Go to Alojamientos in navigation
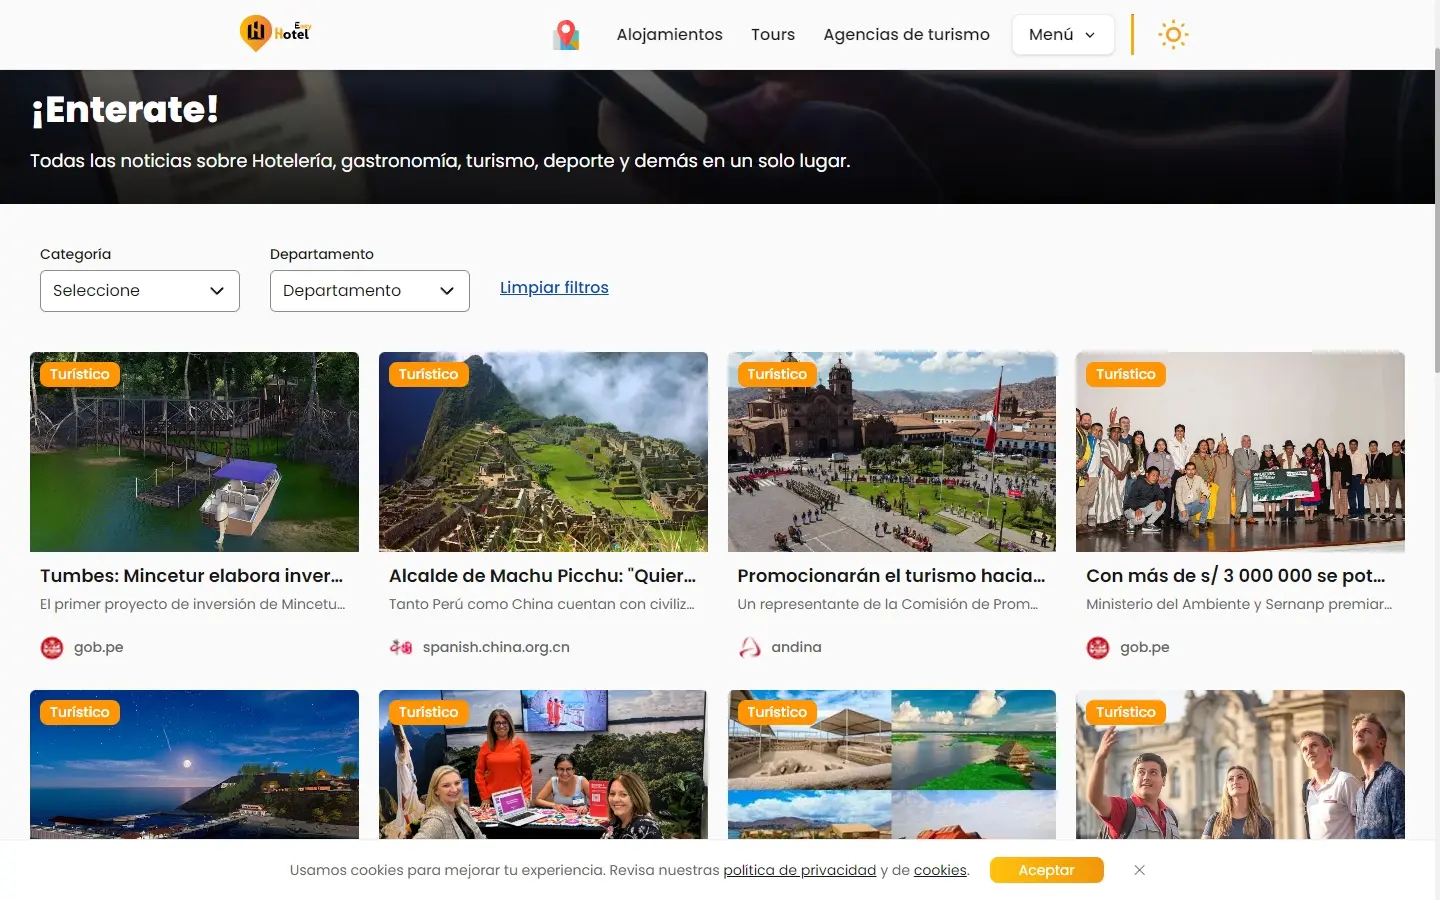 point(669,35)
